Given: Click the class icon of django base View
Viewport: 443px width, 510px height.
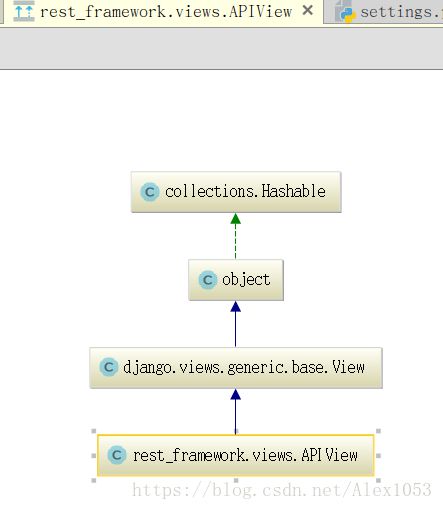Looking at the screenshot, I should (108, 367).
